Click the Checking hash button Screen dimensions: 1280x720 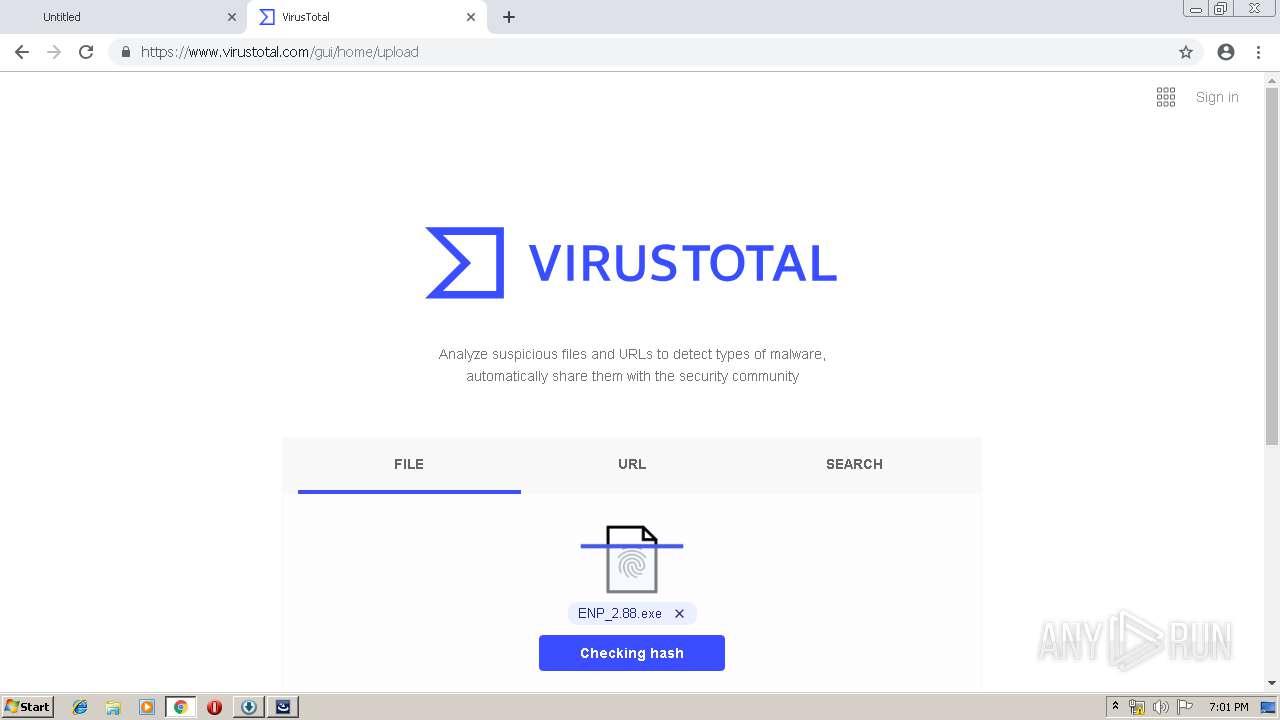pyautogui.click(x=632, y=653)
